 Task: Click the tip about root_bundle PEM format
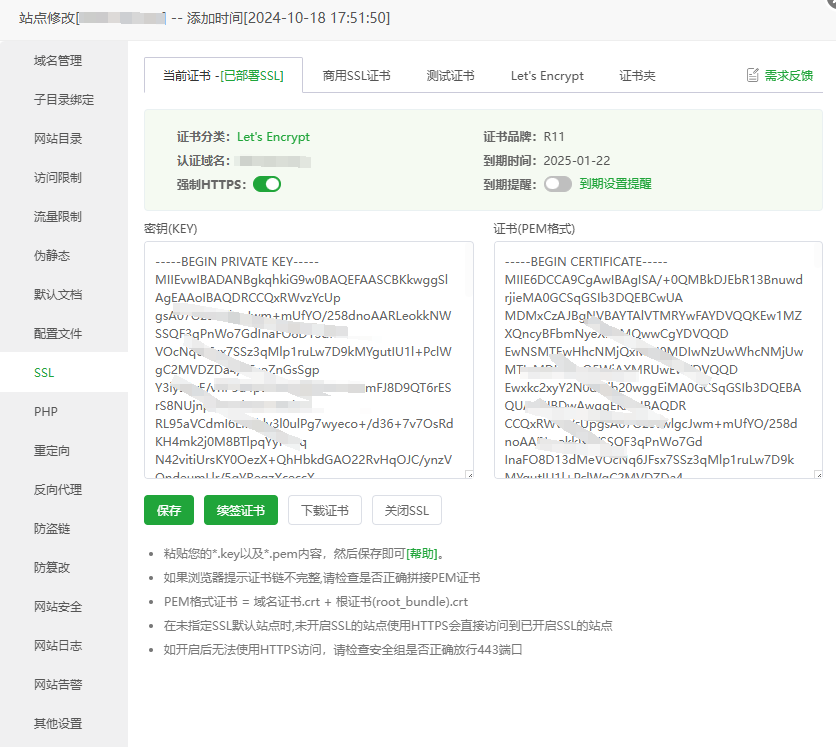(x=316, y=601)
